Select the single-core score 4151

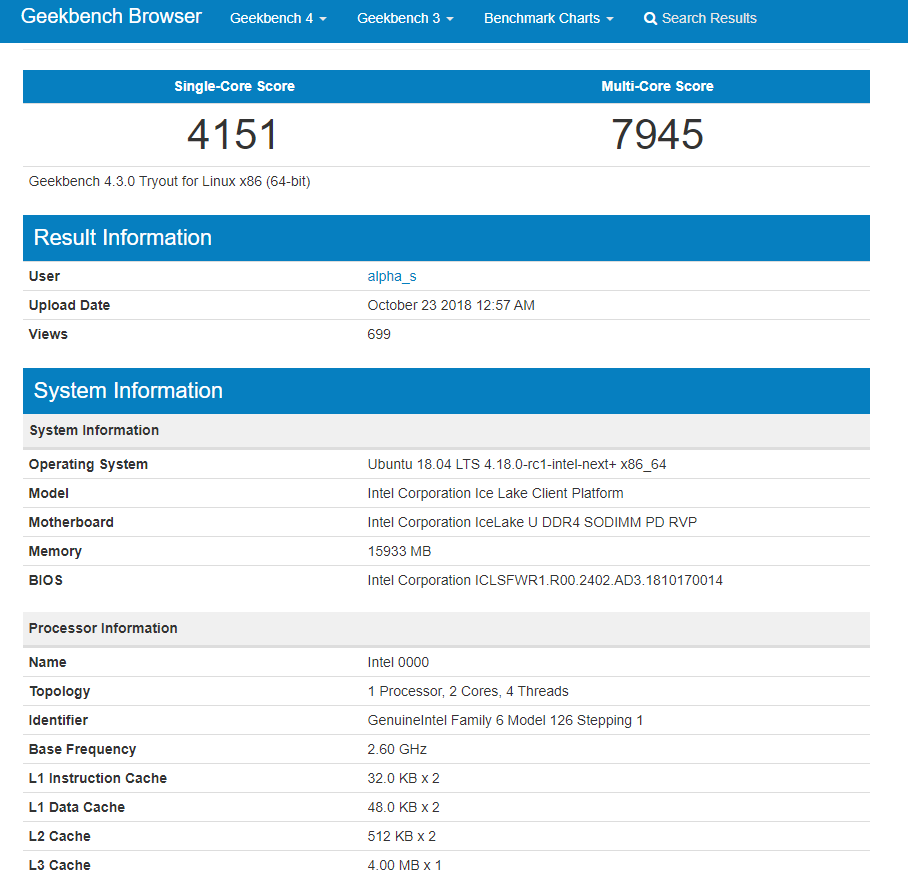pyautogui.click(x=233, y=134)
